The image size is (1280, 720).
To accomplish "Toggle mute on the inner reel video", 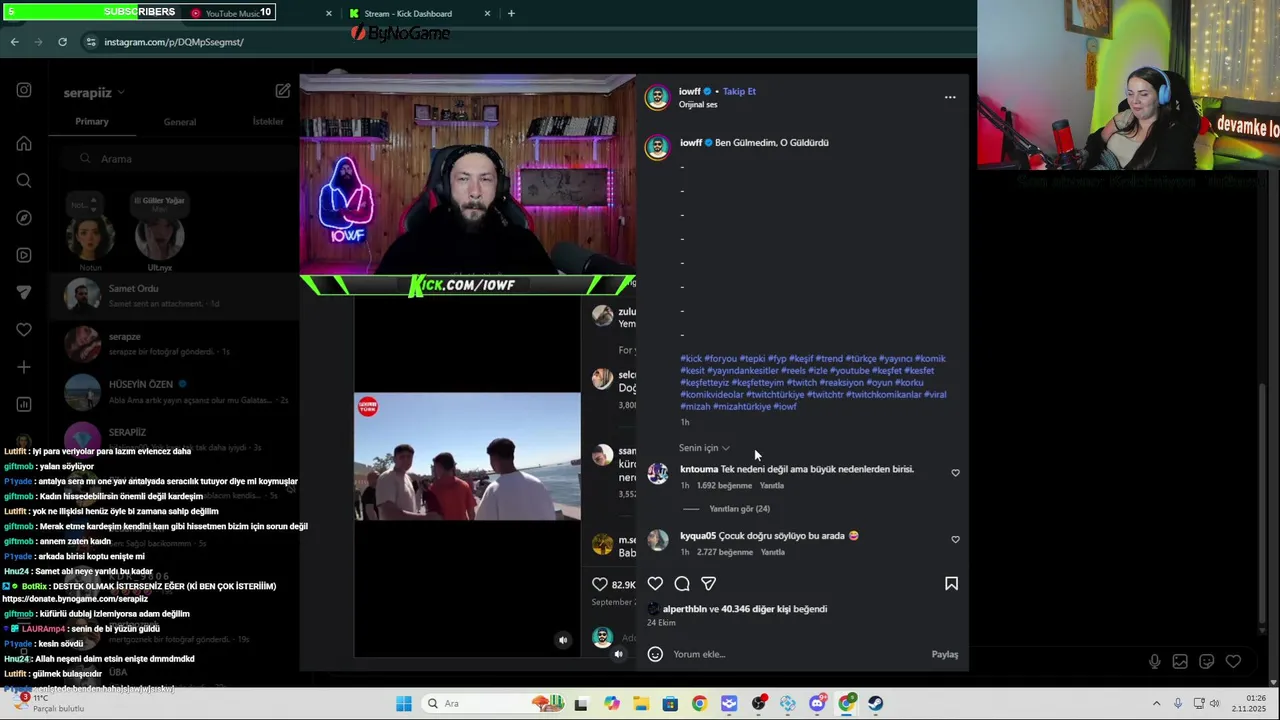I will point(563,640).
